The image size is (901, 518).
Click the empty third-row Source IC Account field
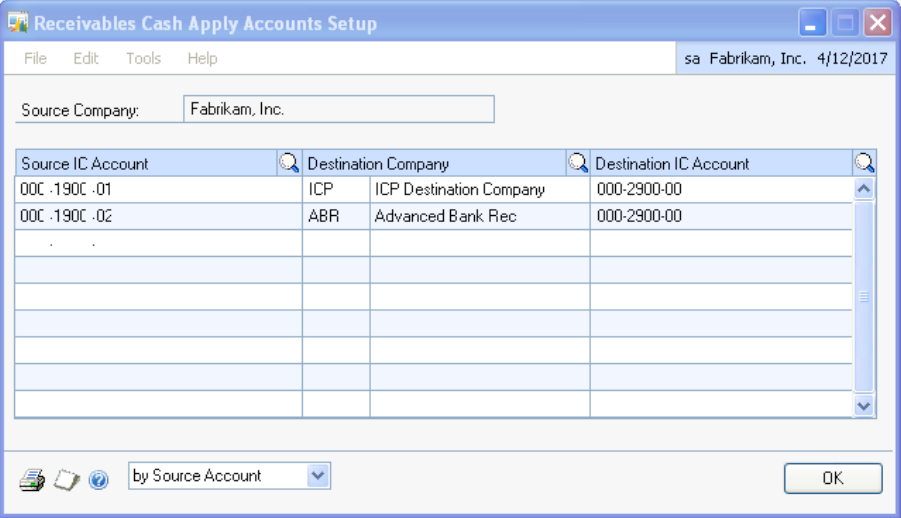(x=158, y=243)
